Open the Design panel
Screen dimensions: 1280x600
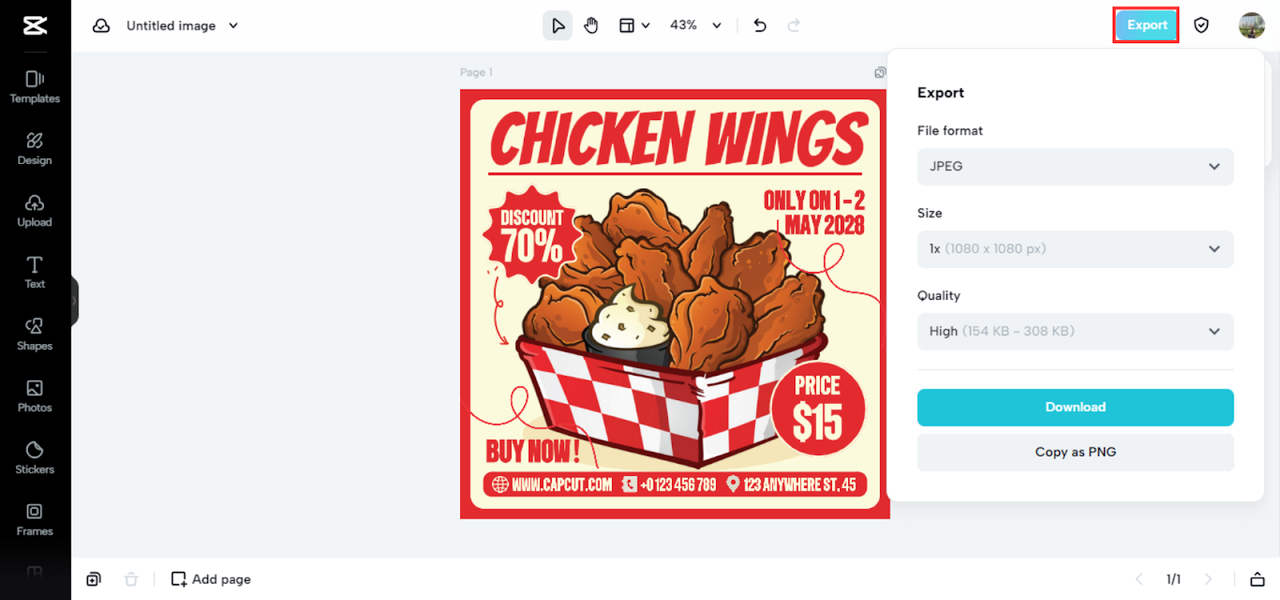click(x=35, y=149)
